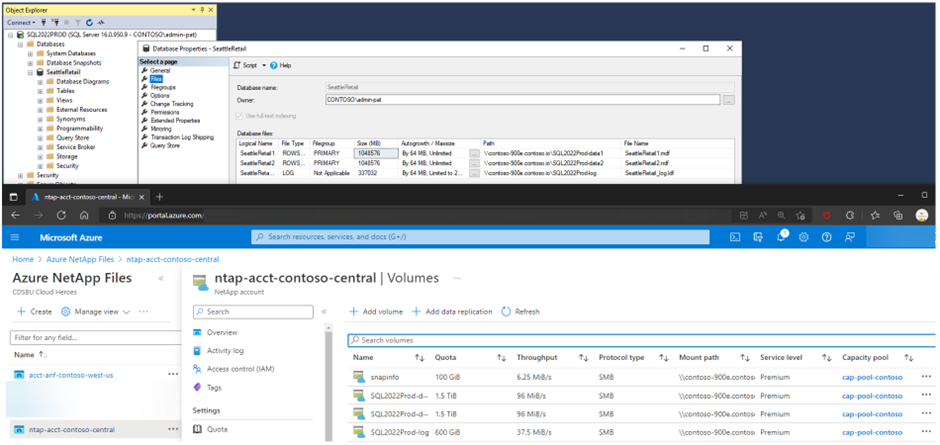Image resolution: width=940 pixels, height=445 pixels.
Task: Open the Mirroring properties page
Action: point(161,129)
